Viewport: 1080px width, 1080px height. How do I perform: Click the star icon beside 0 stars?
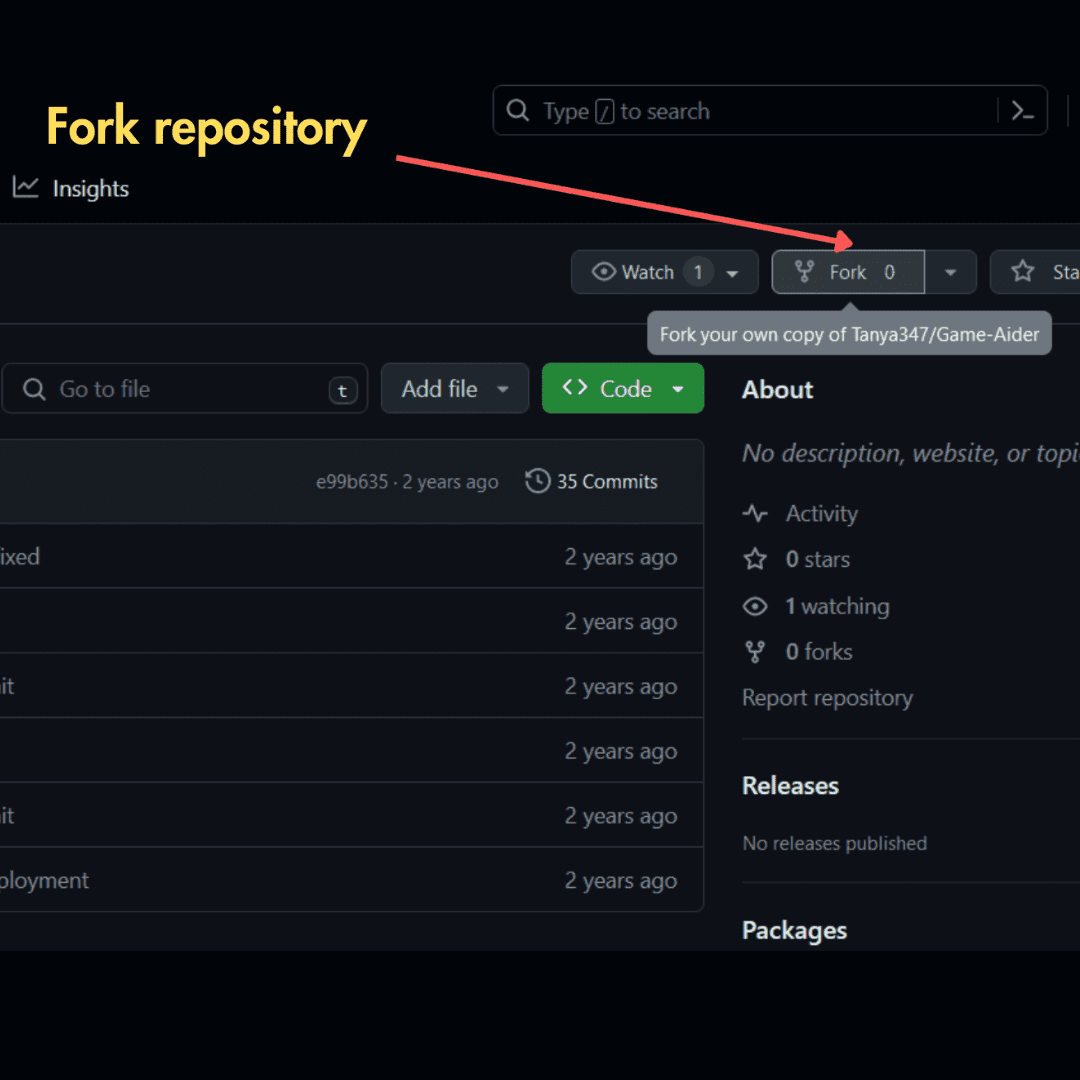755,559
